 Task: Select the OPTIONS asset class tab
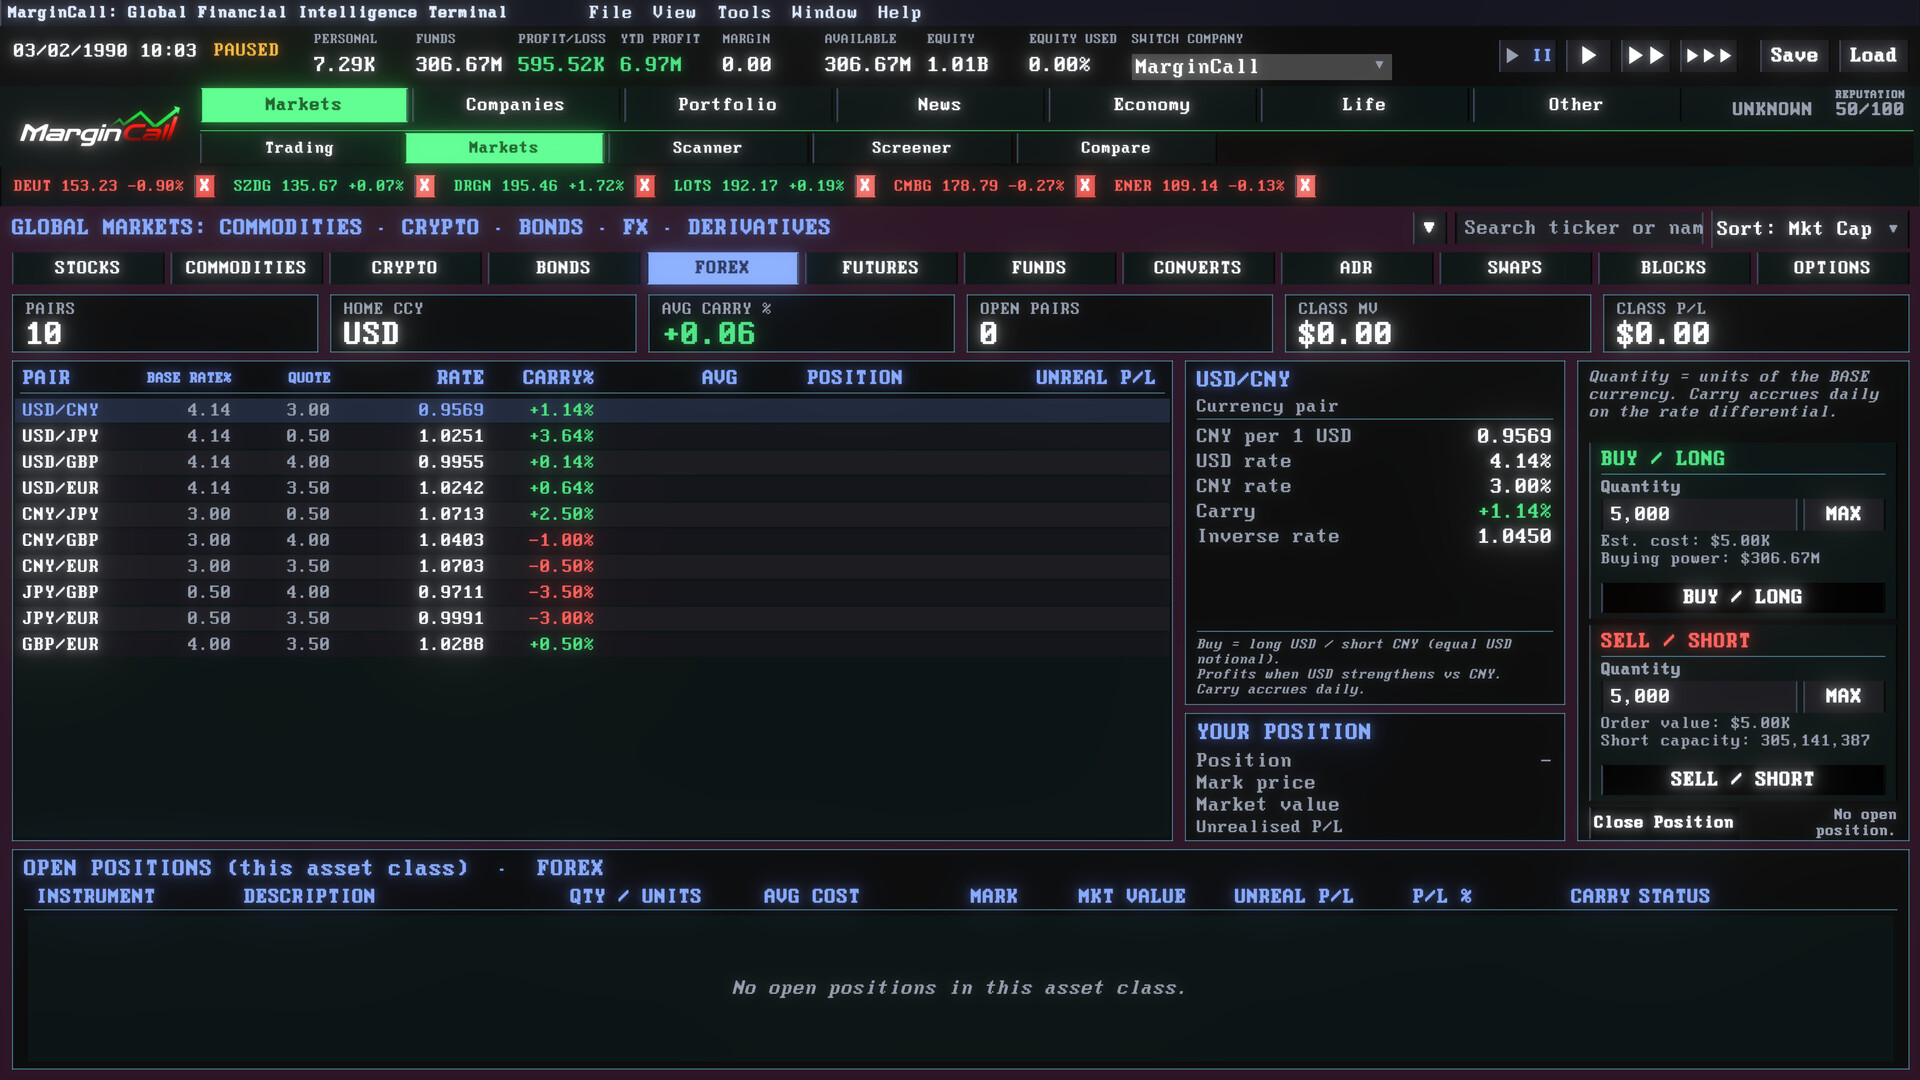[1832, 268]
